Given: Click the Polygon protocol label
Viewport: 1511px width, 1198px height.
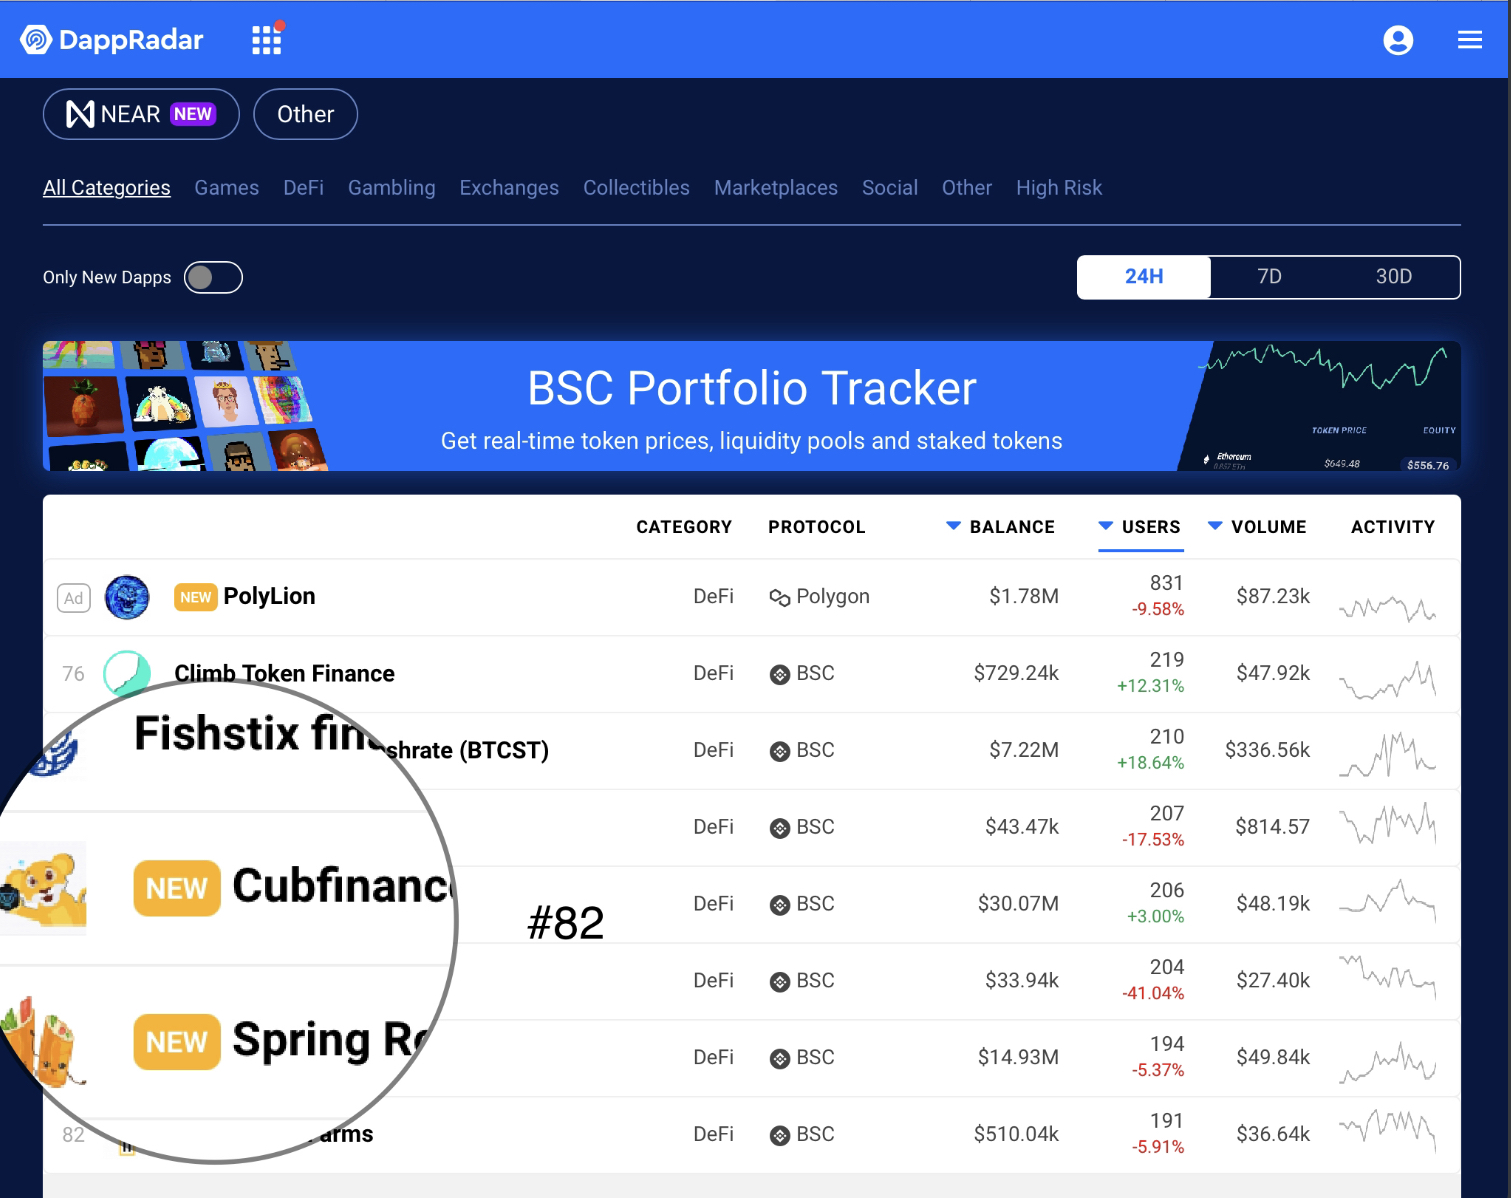Looking at the screenshot, I should click(x=833, y=597).
